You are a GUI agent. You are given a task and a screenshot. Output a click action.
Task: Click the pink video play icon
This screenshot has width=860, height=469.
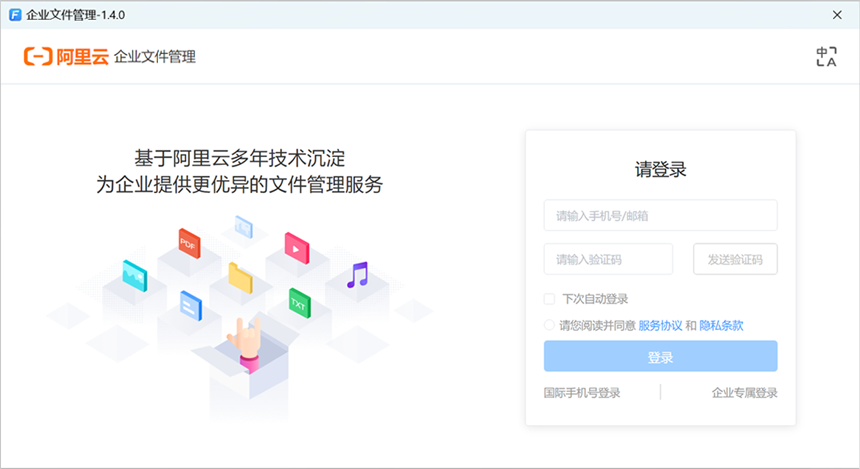point(297,248)
